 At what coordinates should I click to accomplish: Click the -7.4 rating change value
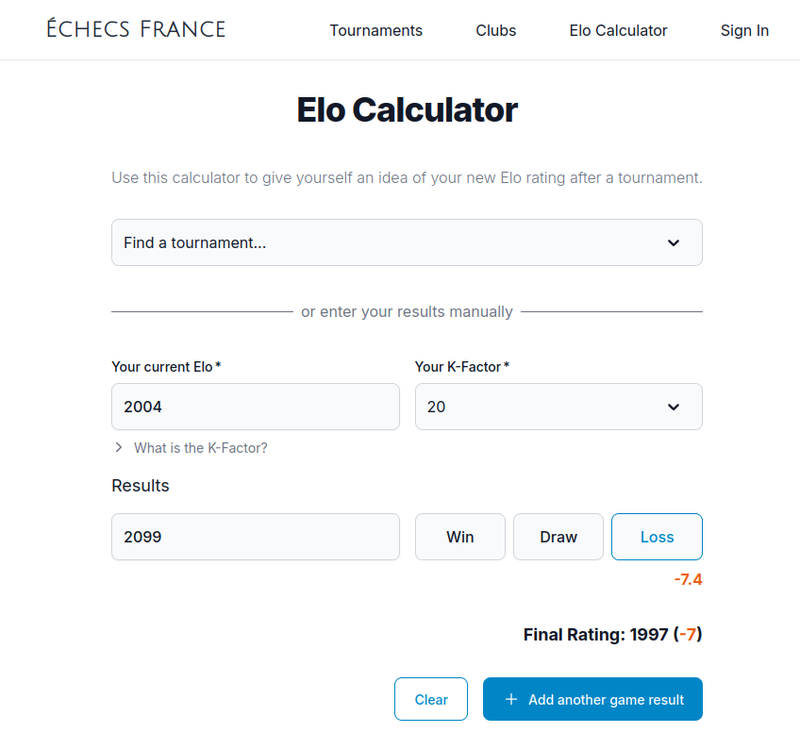(x=686, y=579)
